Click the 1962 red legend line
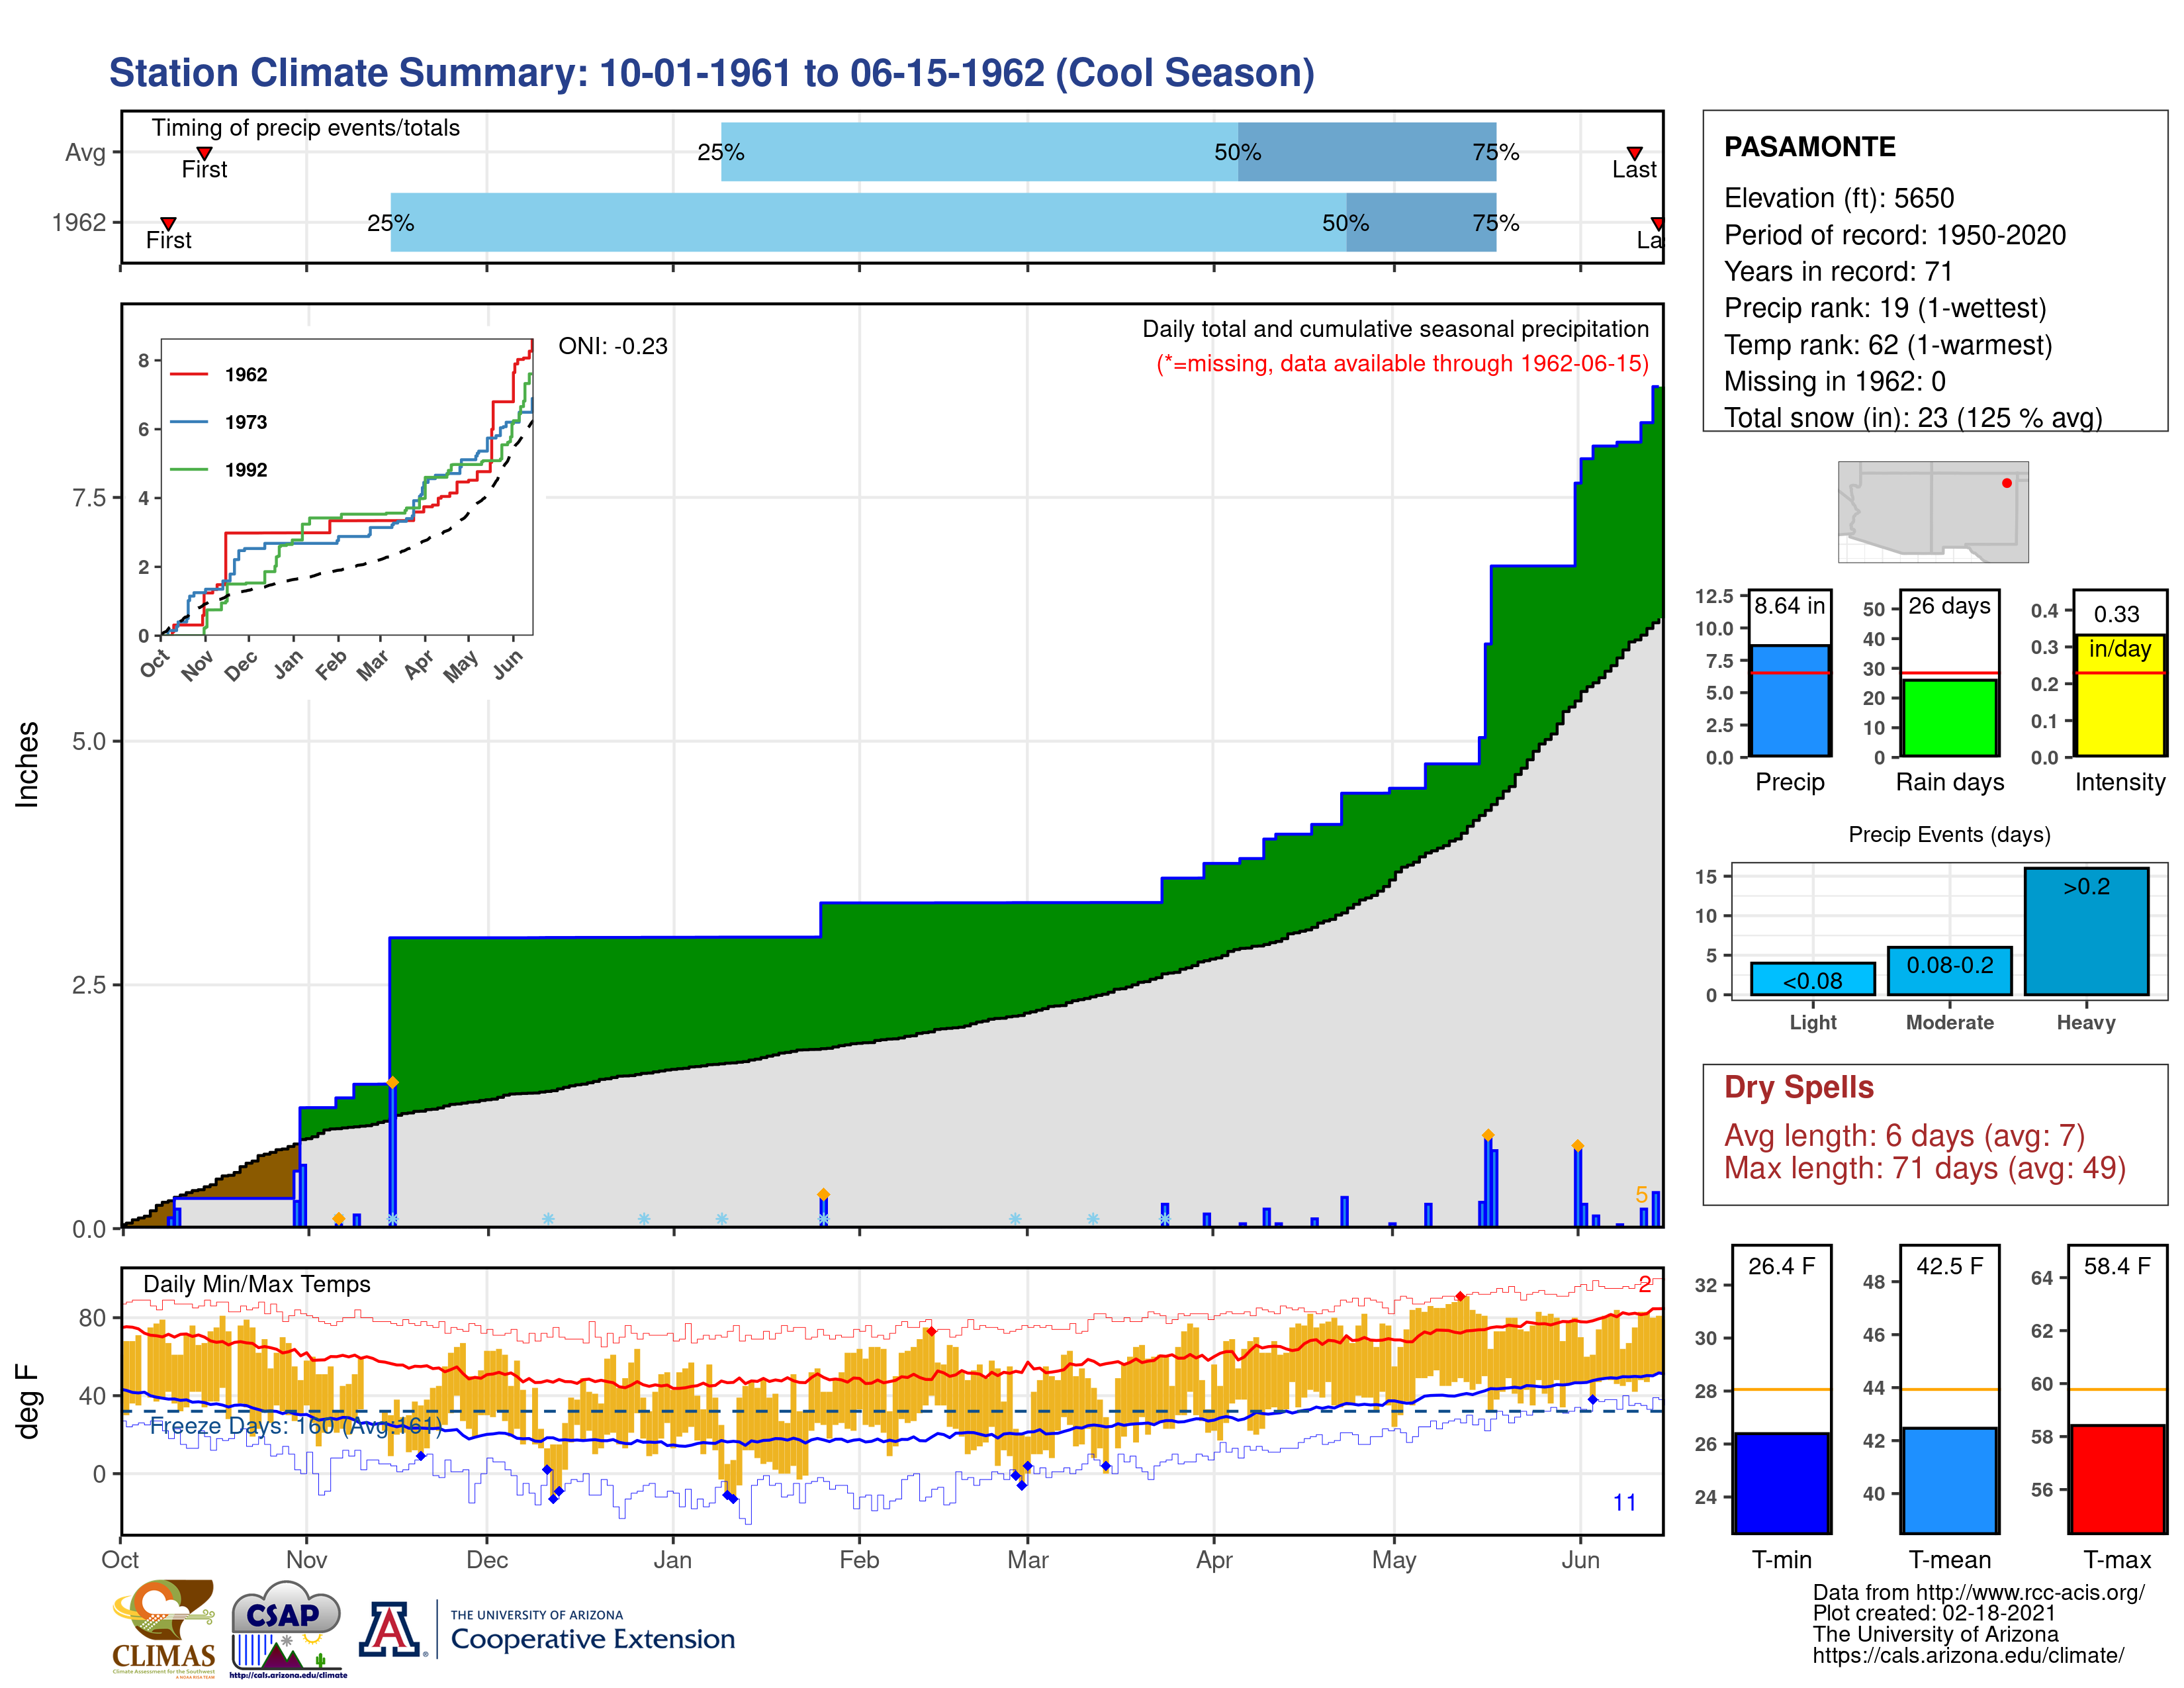The height and width of the screenshot is (1688, 2184). click(x=189, y=374)
